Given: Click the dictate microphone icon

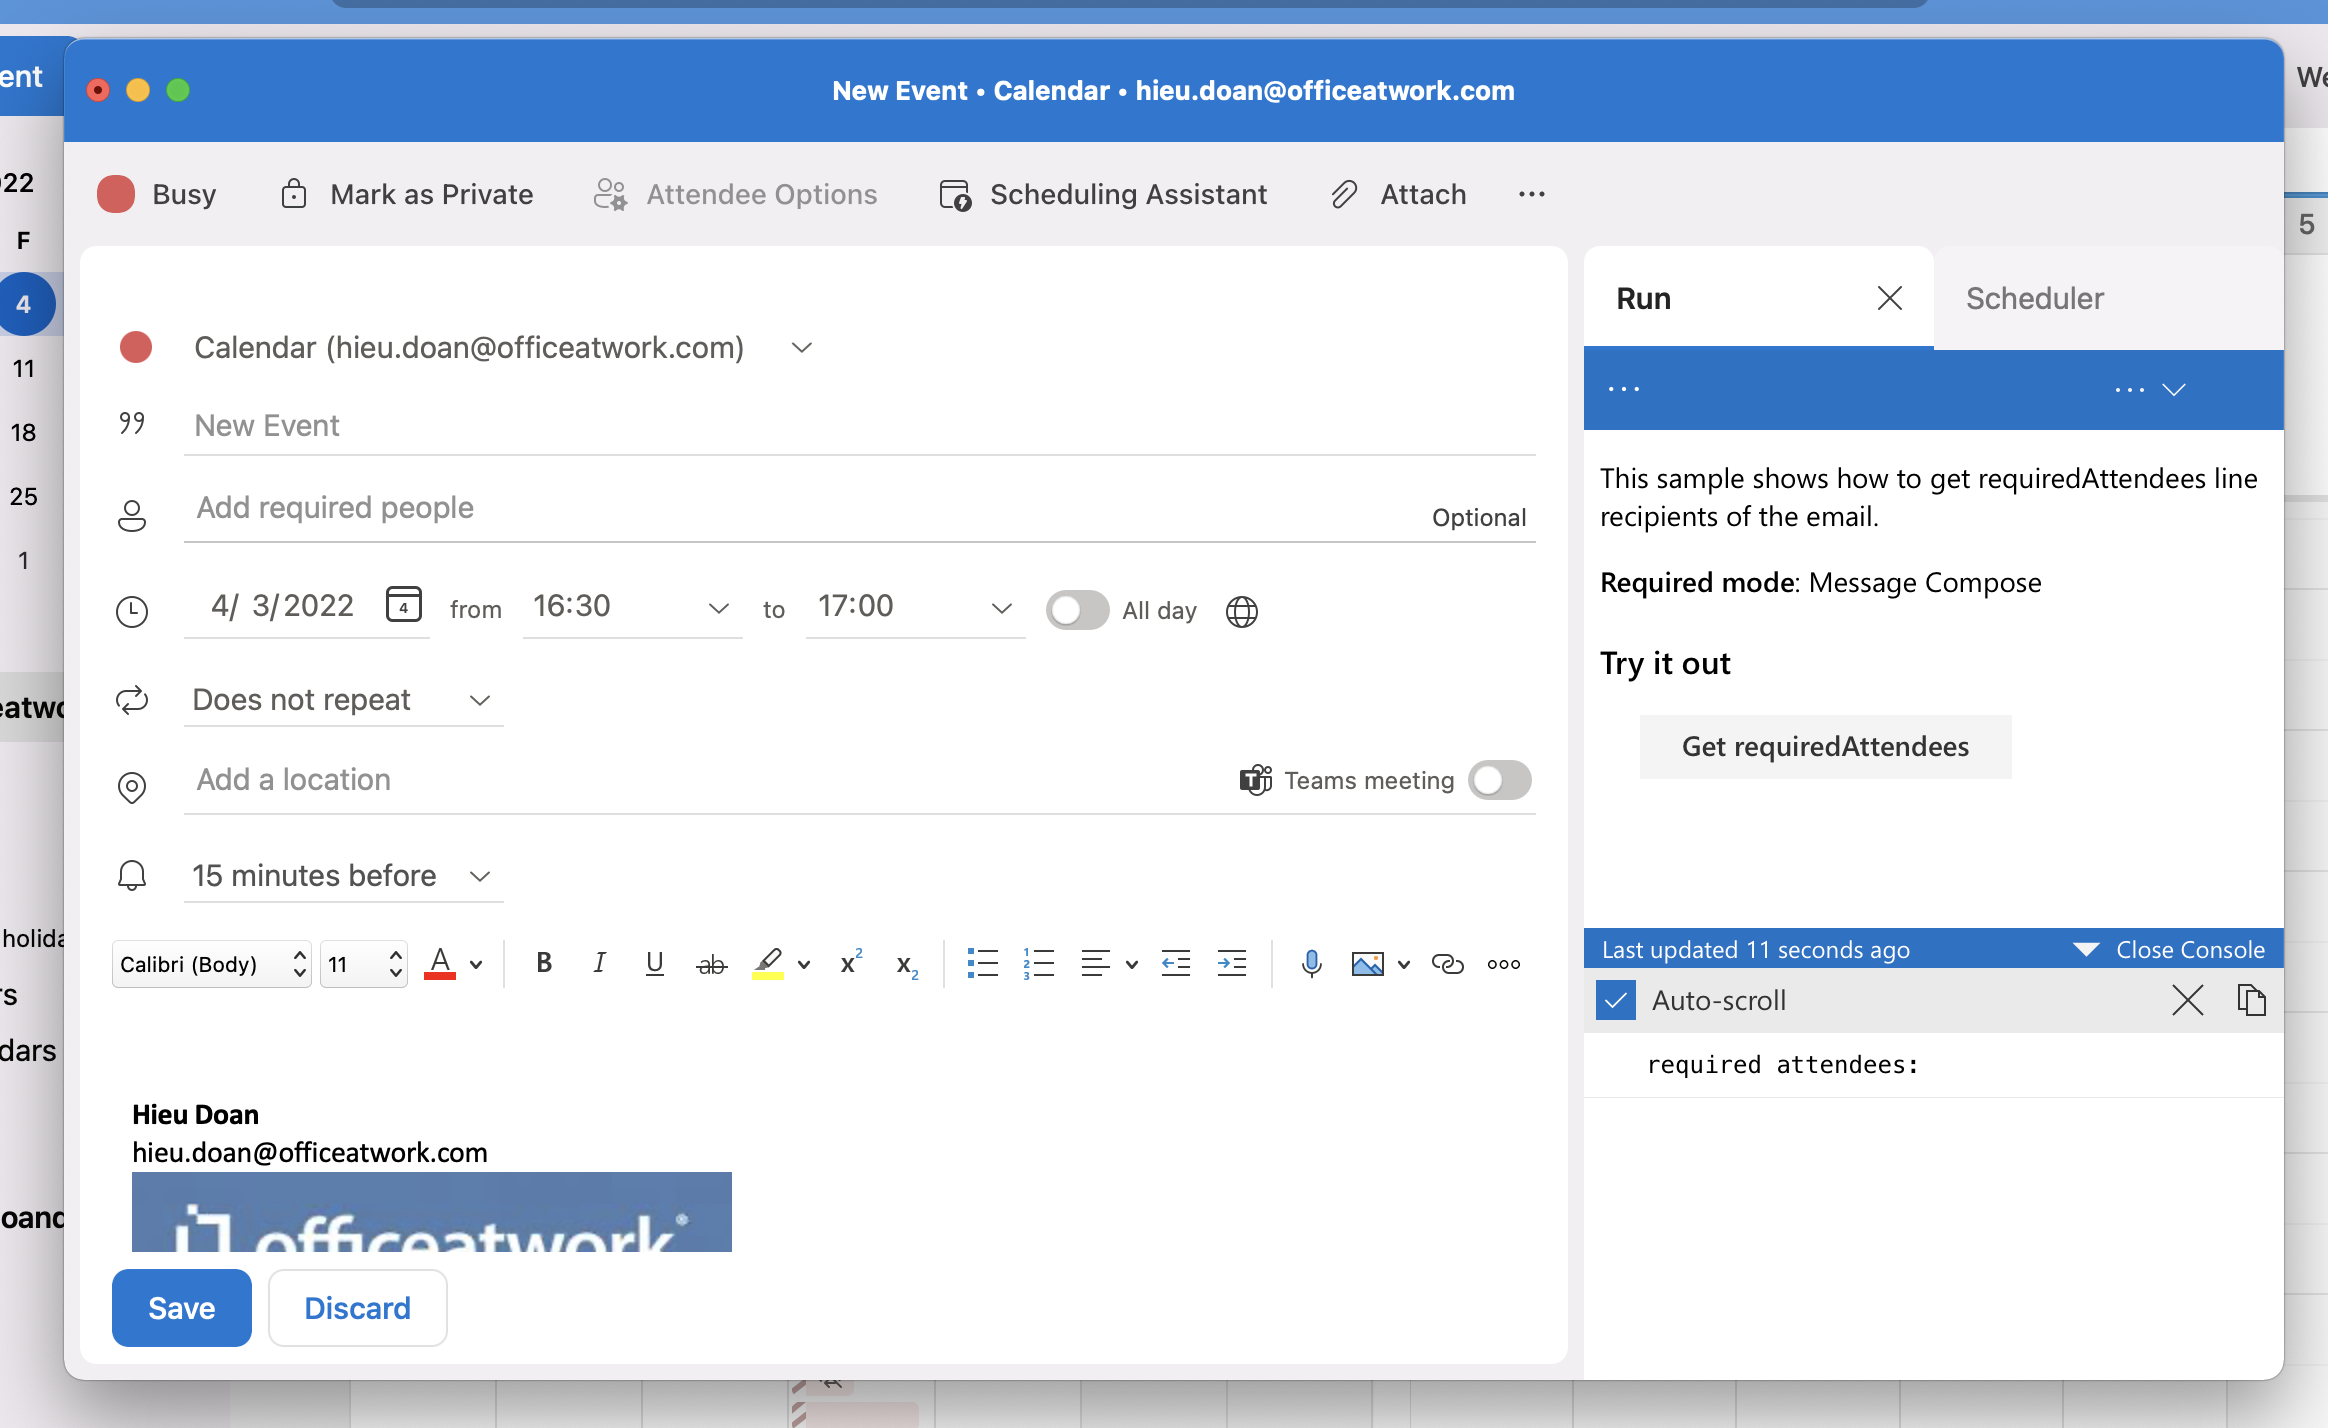Looking at the screenshot, I should coord(1311,964).
